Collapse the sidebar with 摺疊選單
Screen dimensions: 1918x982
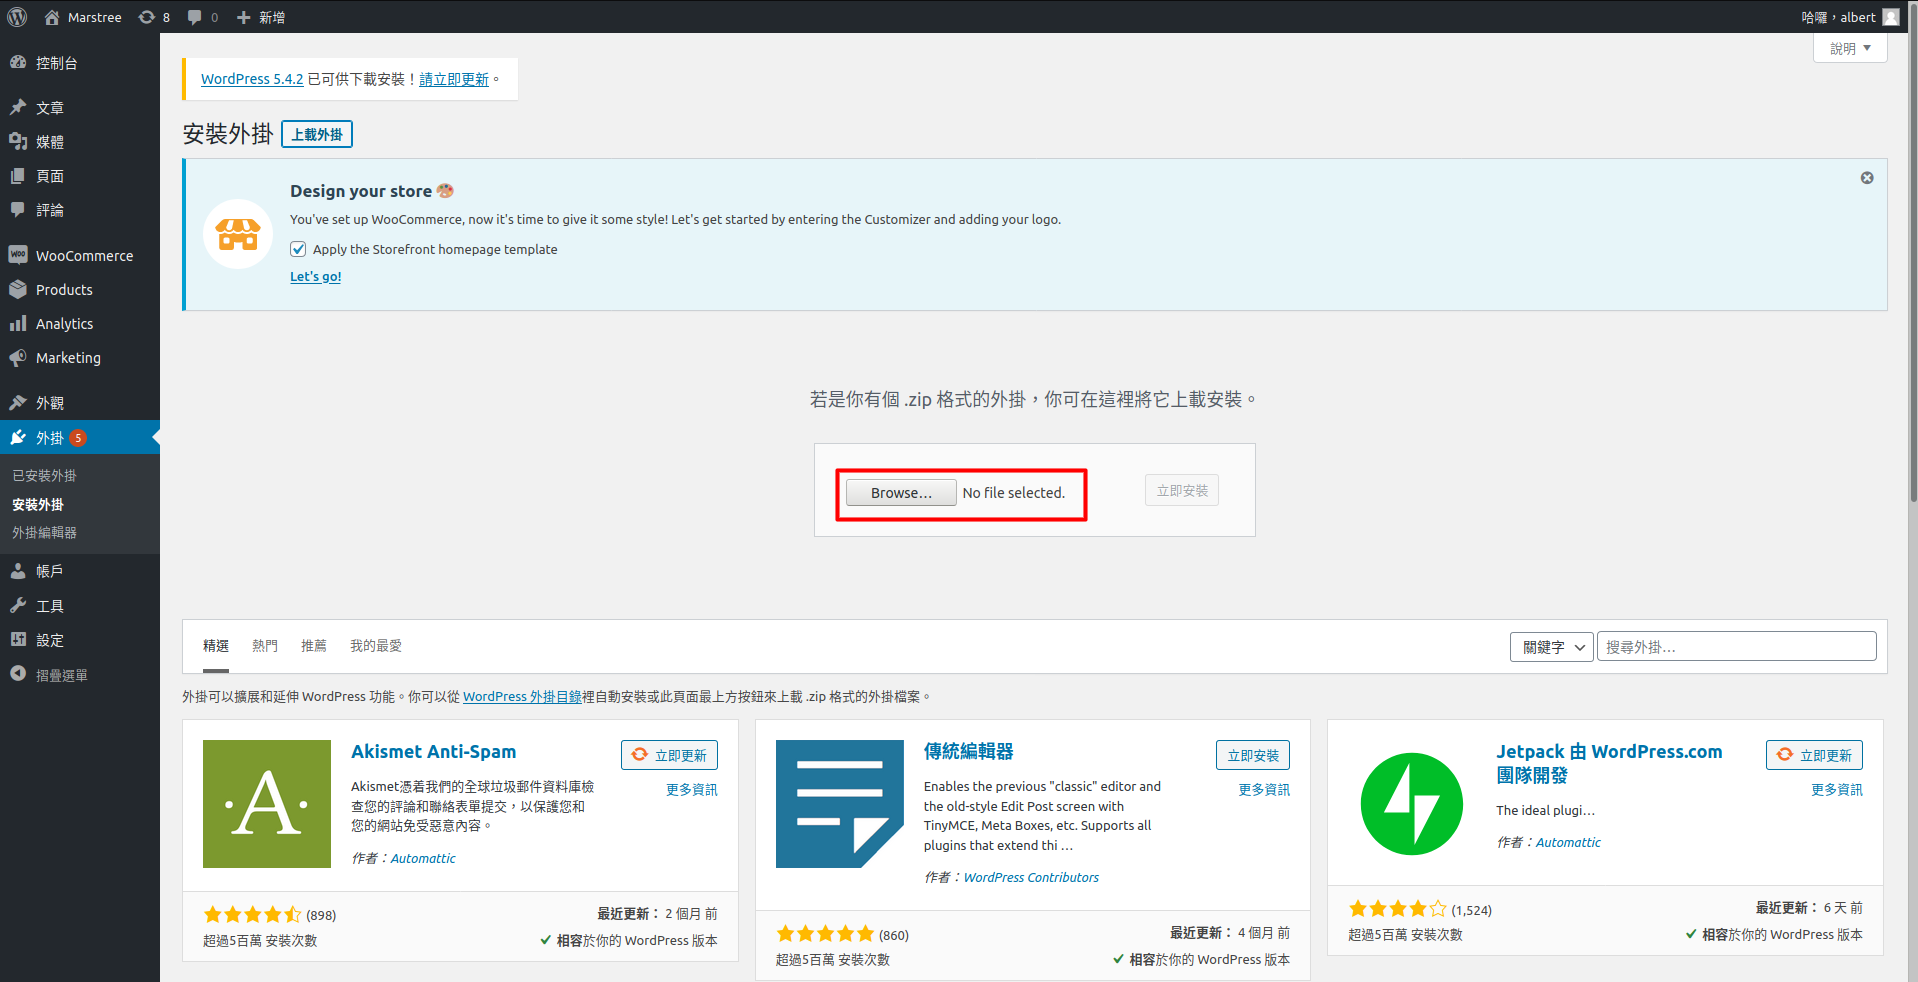[x=61, y=675]
